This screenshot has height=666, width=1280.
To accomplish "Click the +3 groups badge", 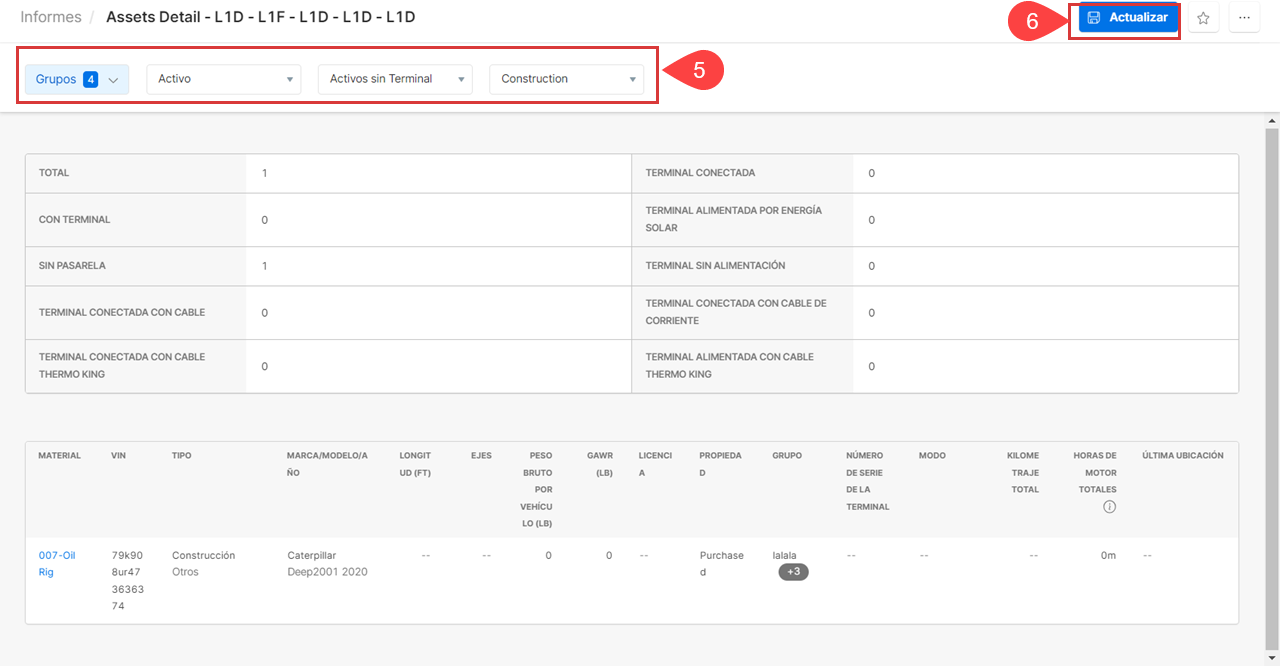I will point(793,572).
